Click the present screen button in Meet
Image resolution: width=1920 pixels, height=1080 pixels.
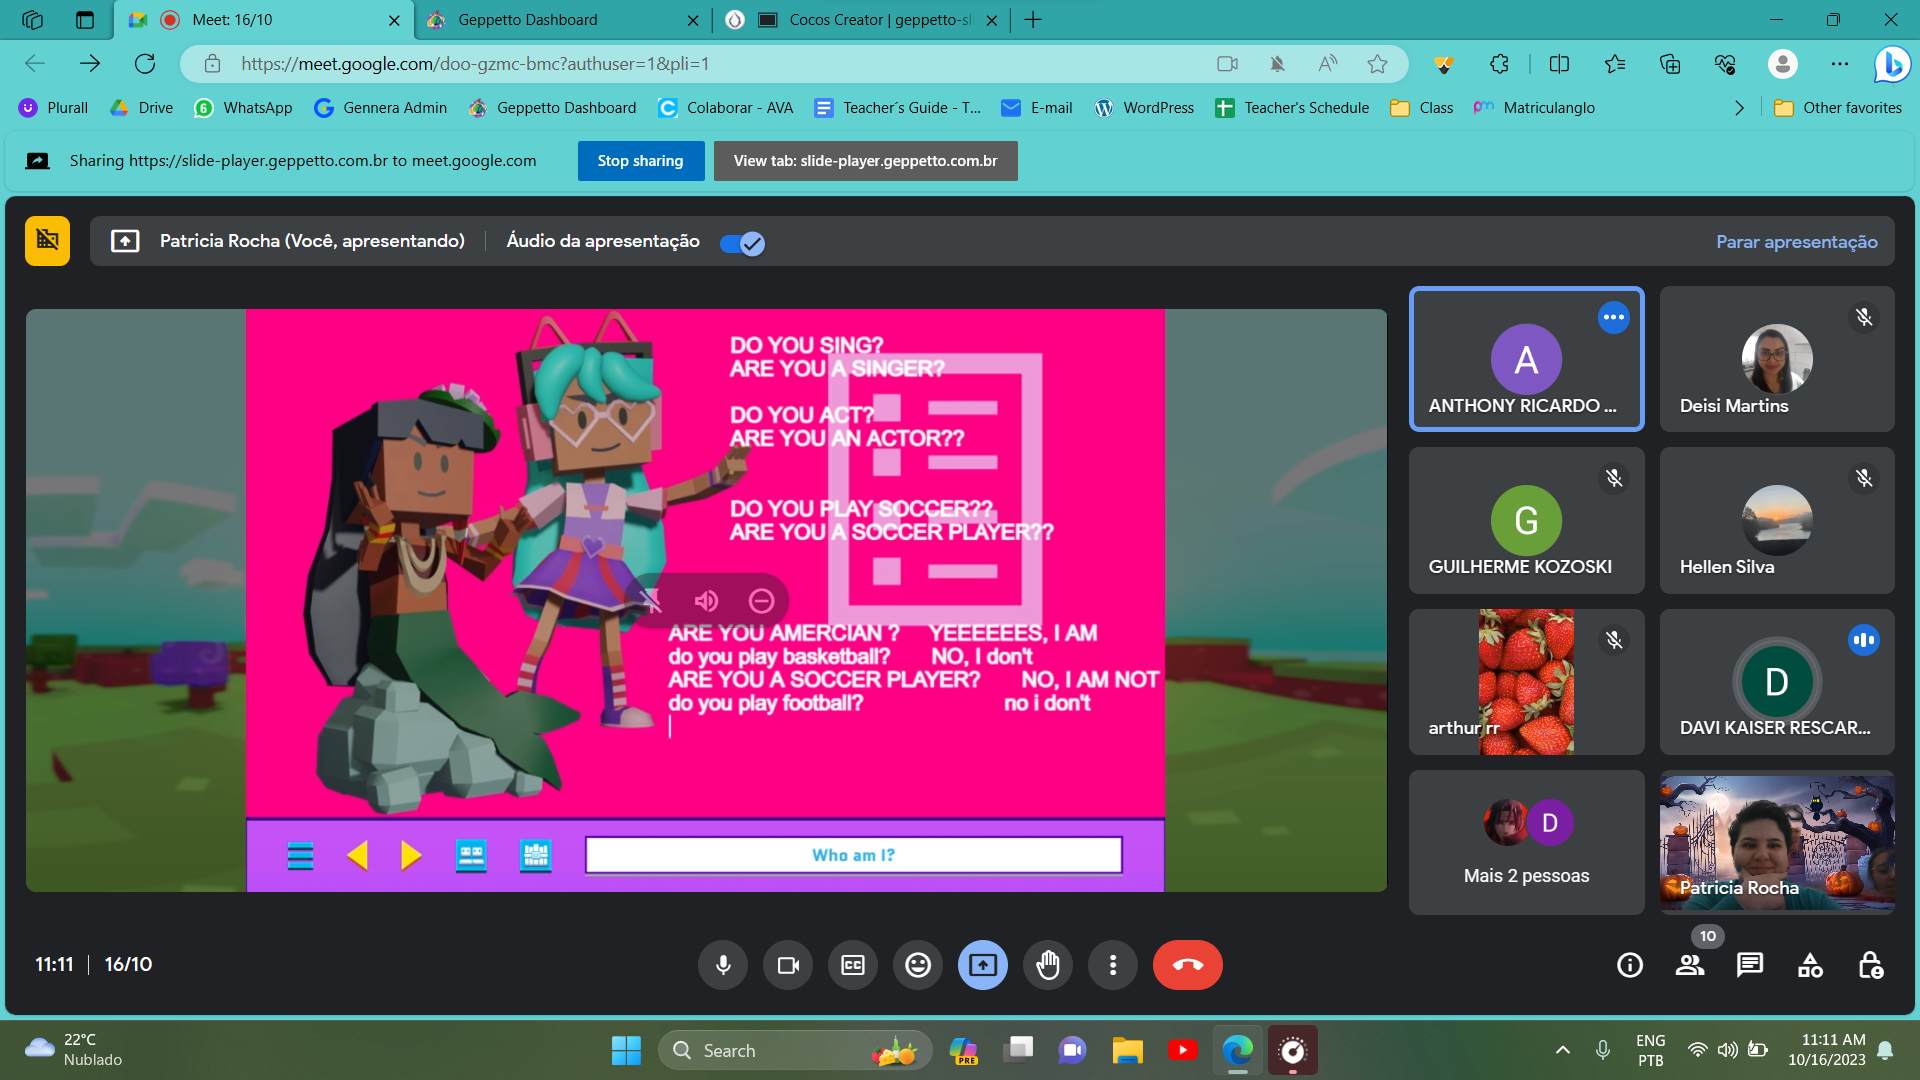pyautogui.click(x=983, y=965)
